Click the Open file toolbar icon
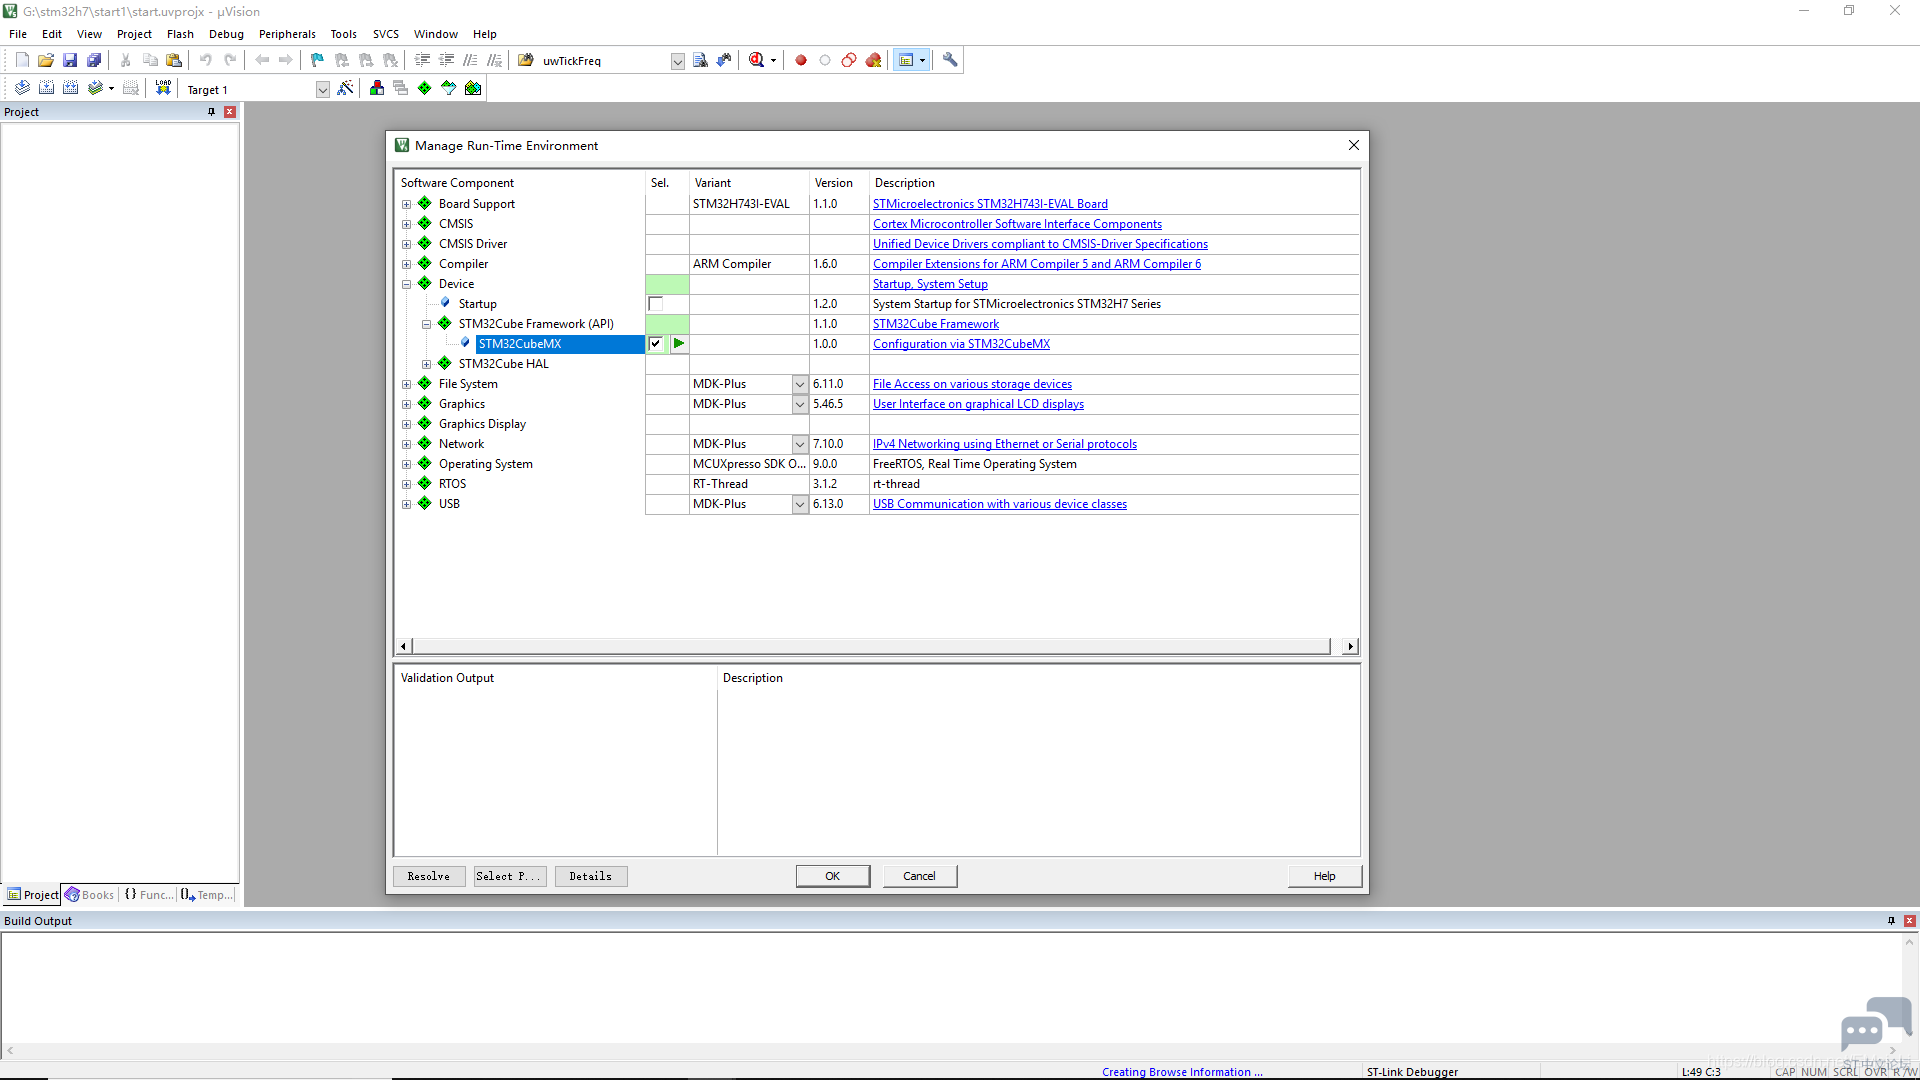 (x=46, y=60)
